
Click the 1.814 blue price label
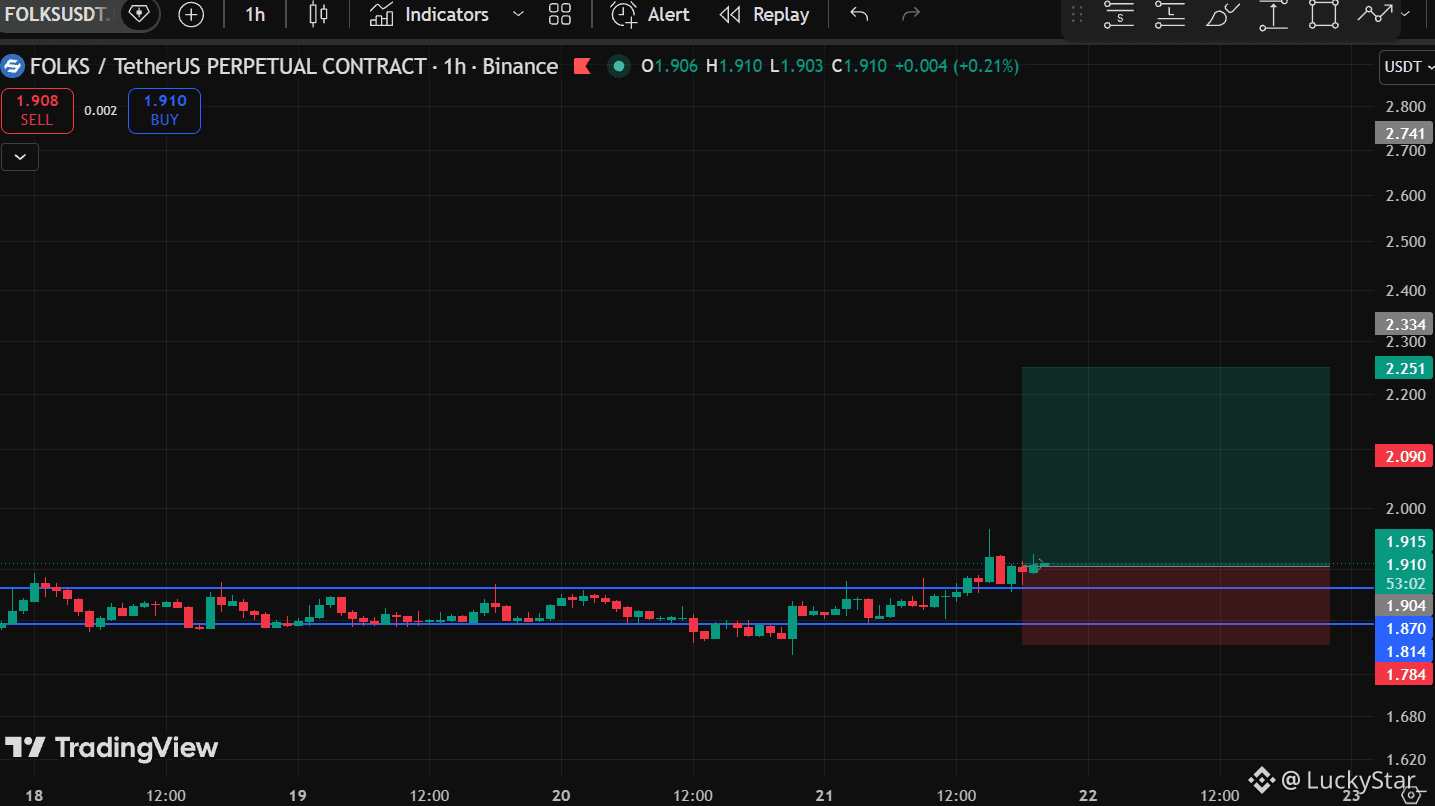1405,652
